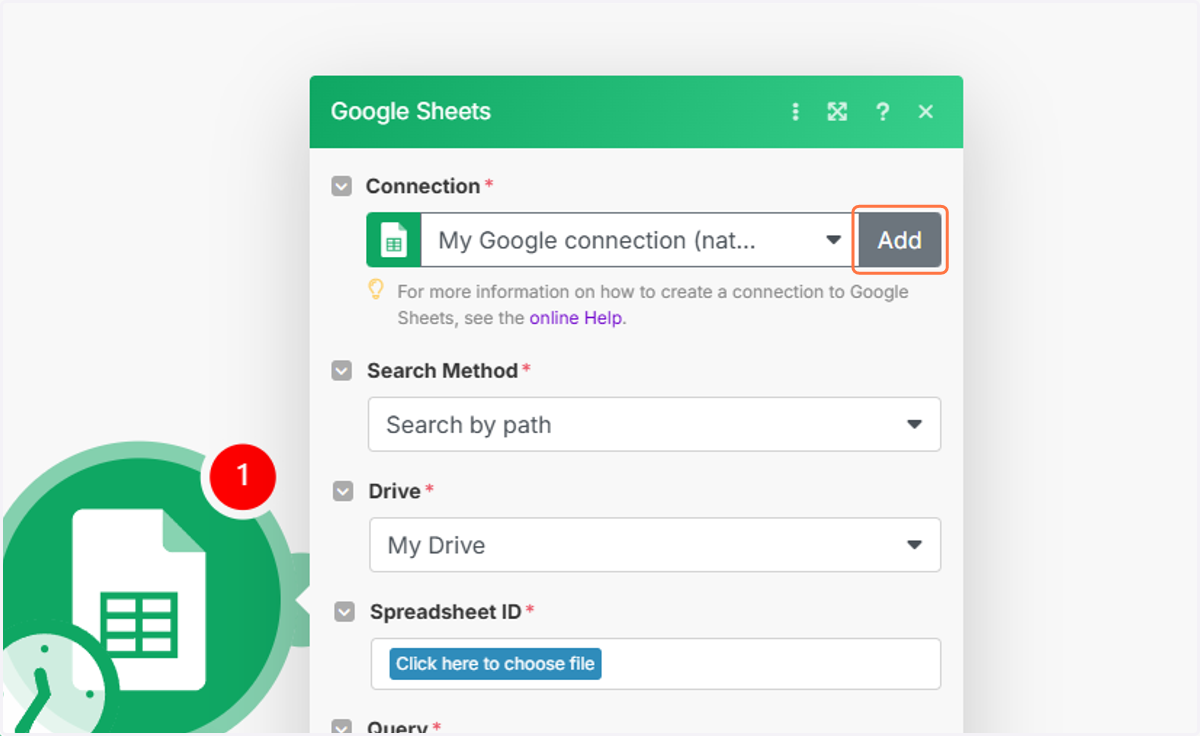
Task: Click the Click here to choose file button
Action: tap(495, 663)
